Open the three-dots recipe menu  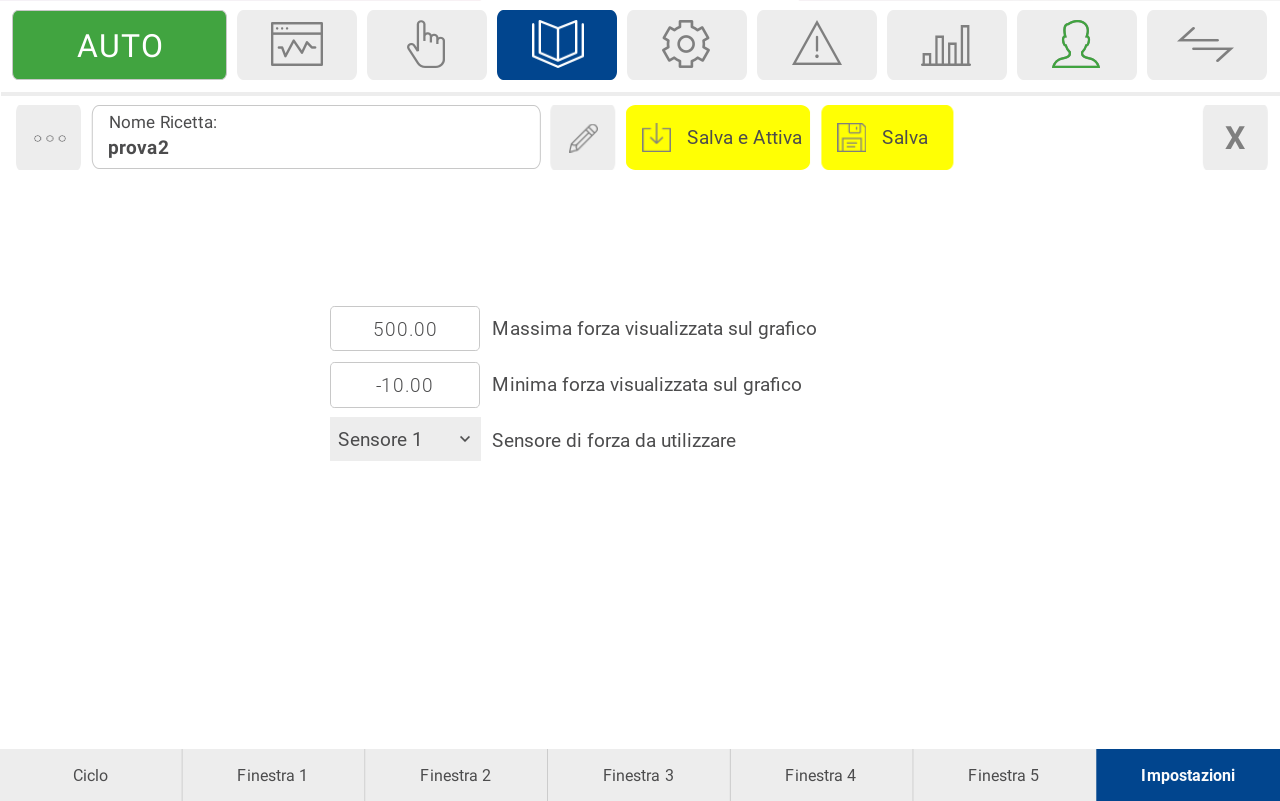pos(49,138)
